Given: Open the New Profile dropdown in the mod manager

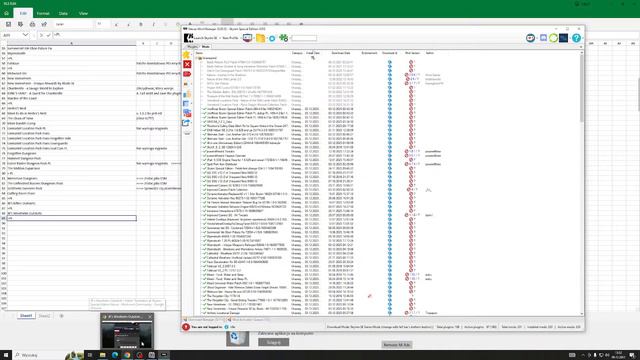Looking at the screenshot, I should [231, 38].
